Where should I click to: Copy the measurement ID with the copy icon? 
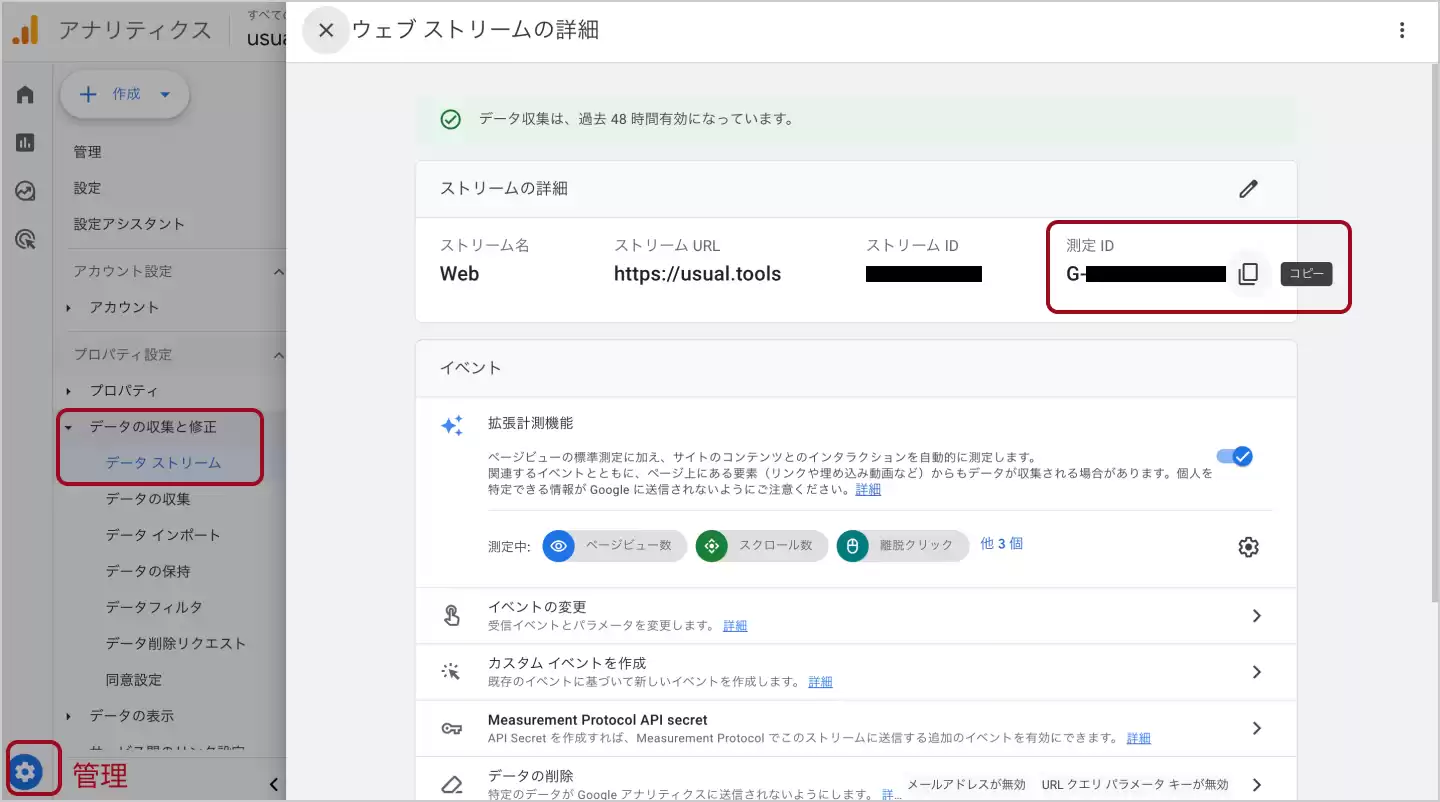coord(1248,274)
